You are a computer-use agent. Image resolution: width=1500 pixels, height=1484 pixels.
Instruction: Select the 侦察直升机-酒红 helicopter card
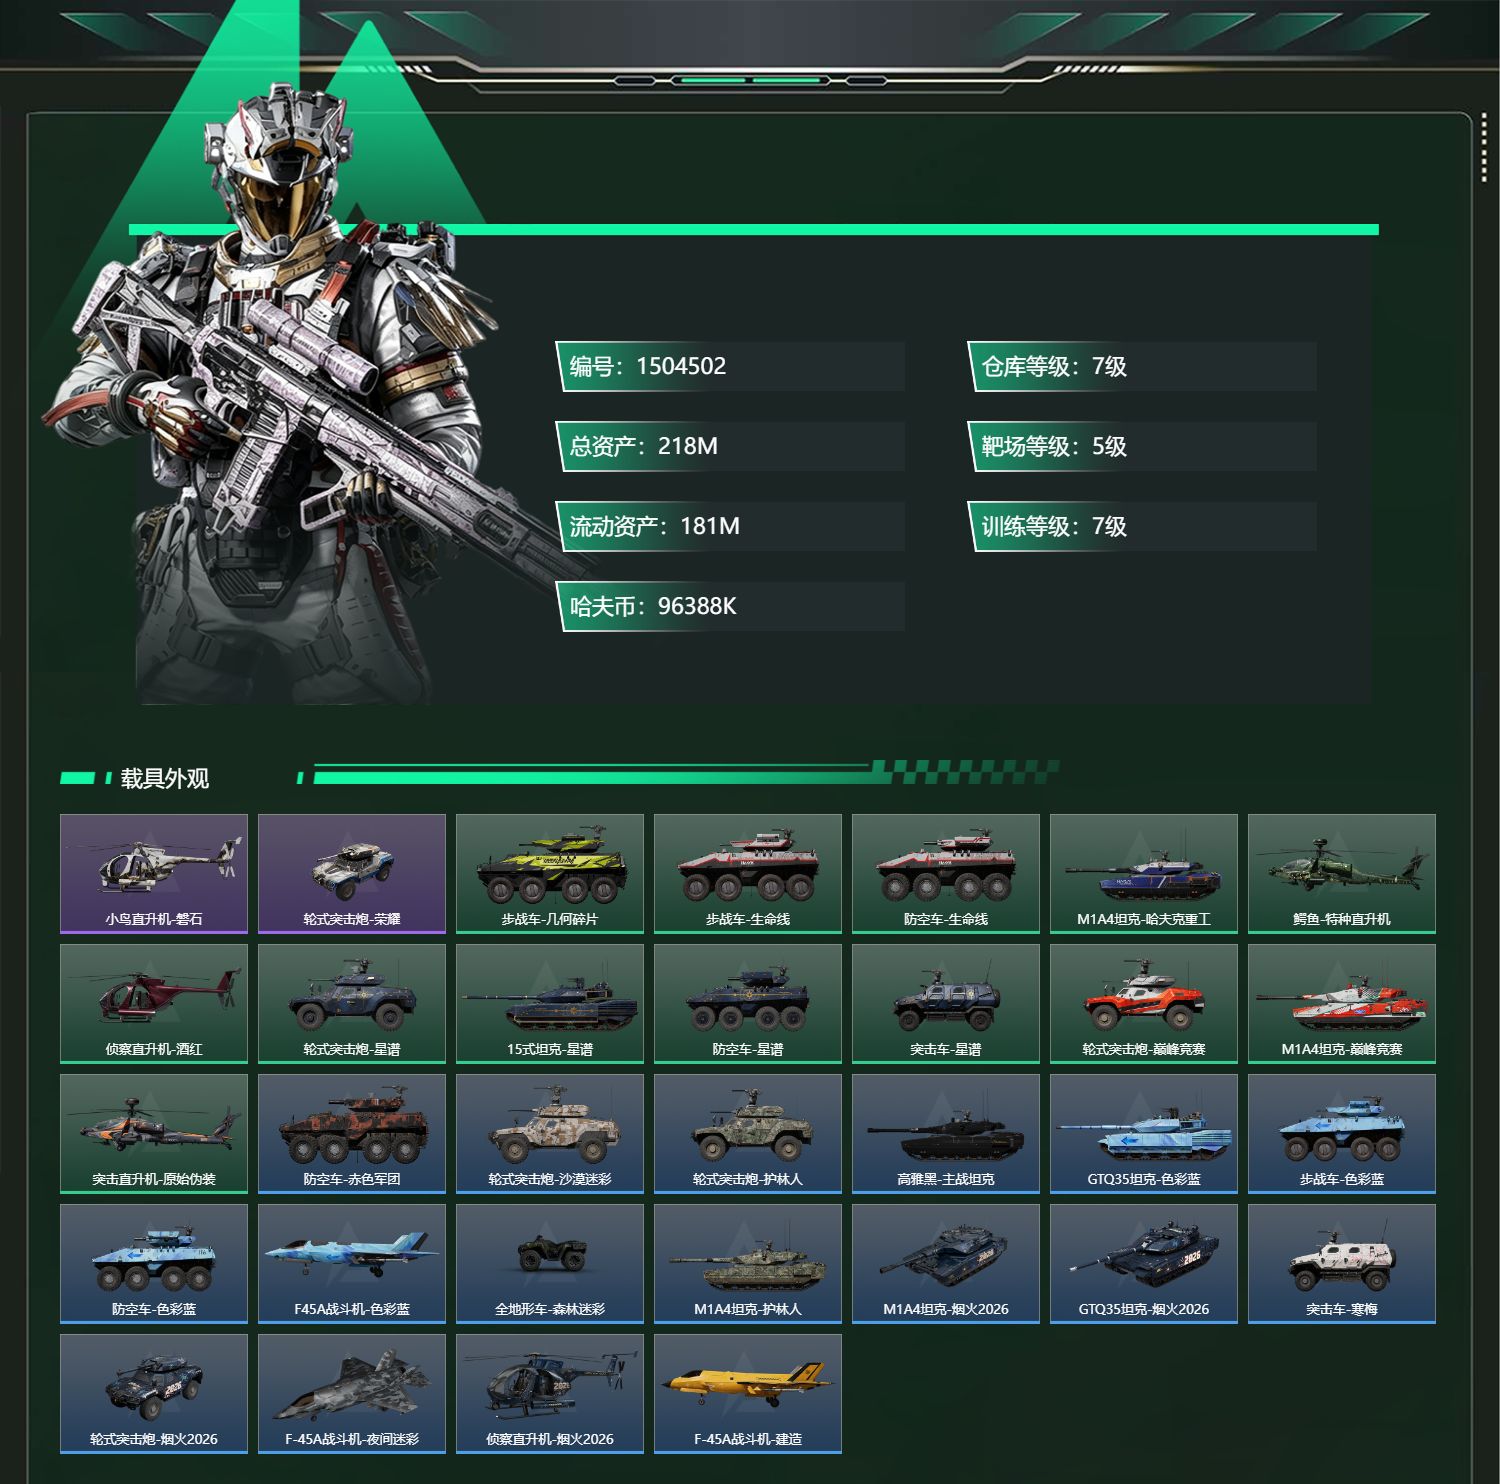(x=154, y=1004)
